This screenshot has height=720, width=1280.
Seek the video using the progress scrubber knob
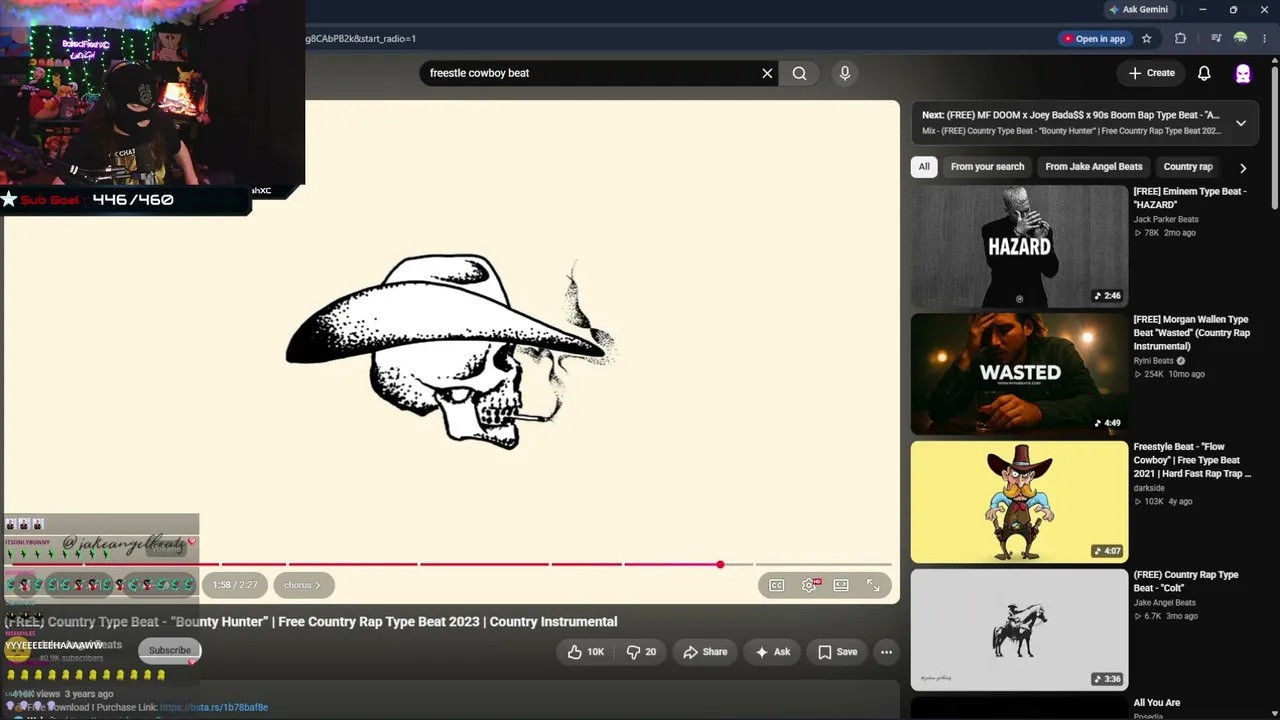tap(720, 565)
